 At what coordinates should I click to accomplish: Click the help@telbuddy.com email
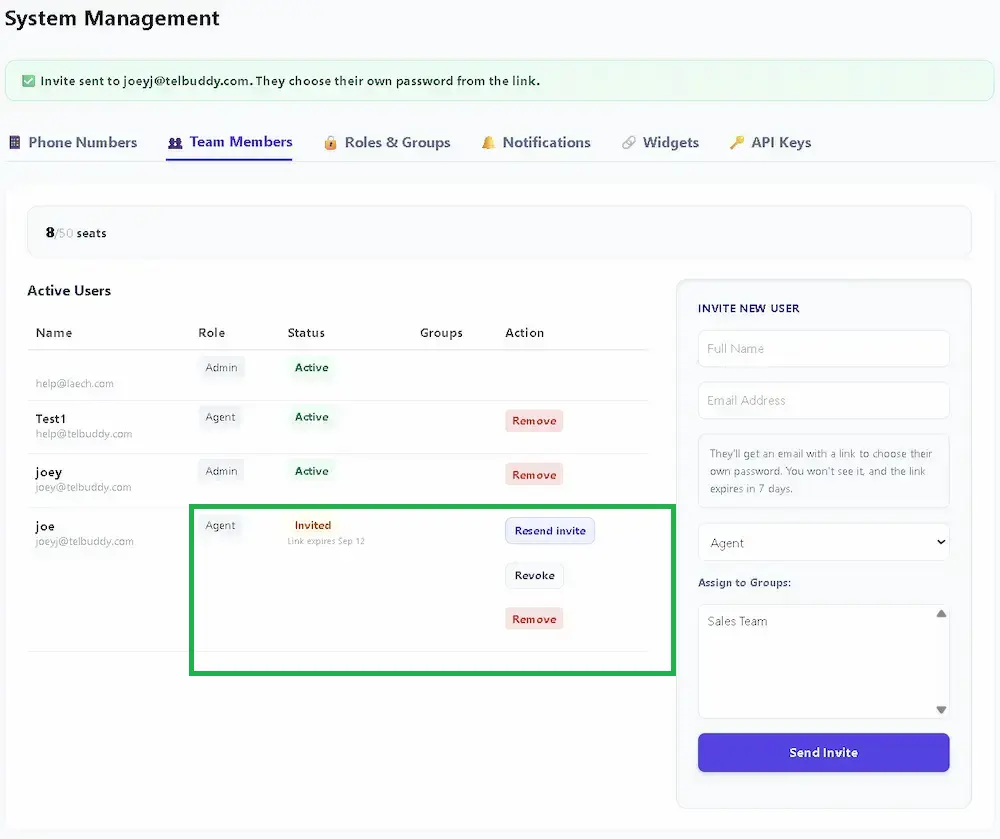pos(84,434)
